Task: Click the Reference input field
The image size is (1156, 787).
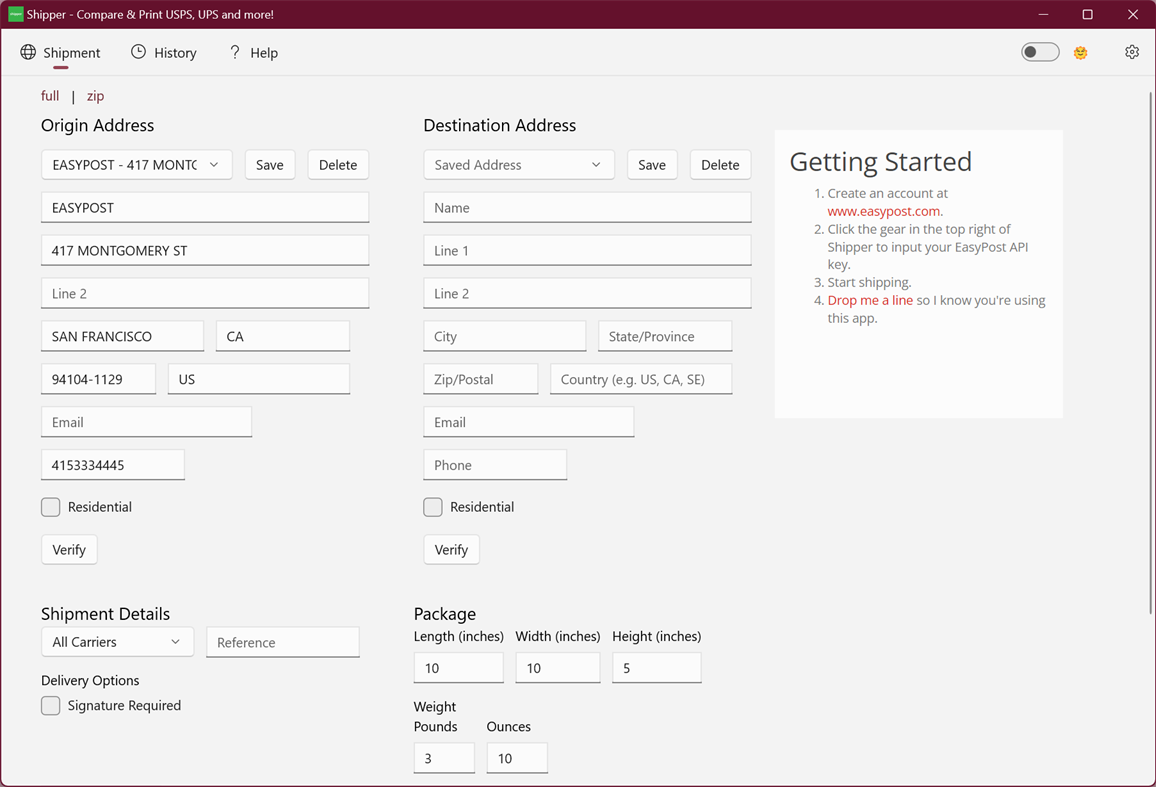Action: 283,641
